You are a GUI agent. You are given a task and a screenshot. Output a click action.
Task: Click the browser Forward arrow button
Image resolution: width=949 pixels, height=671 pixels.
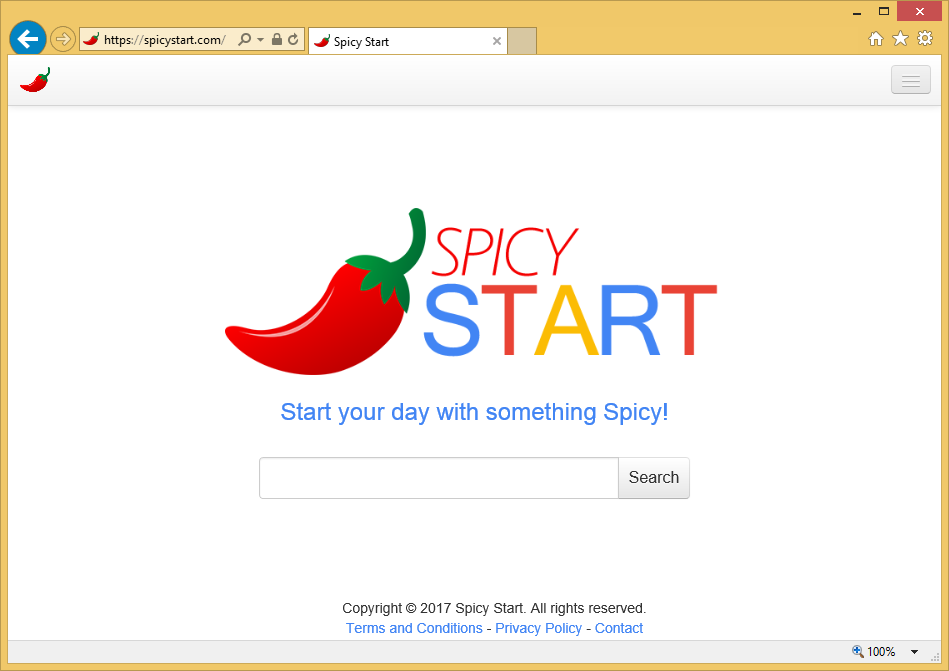point(62,40)
